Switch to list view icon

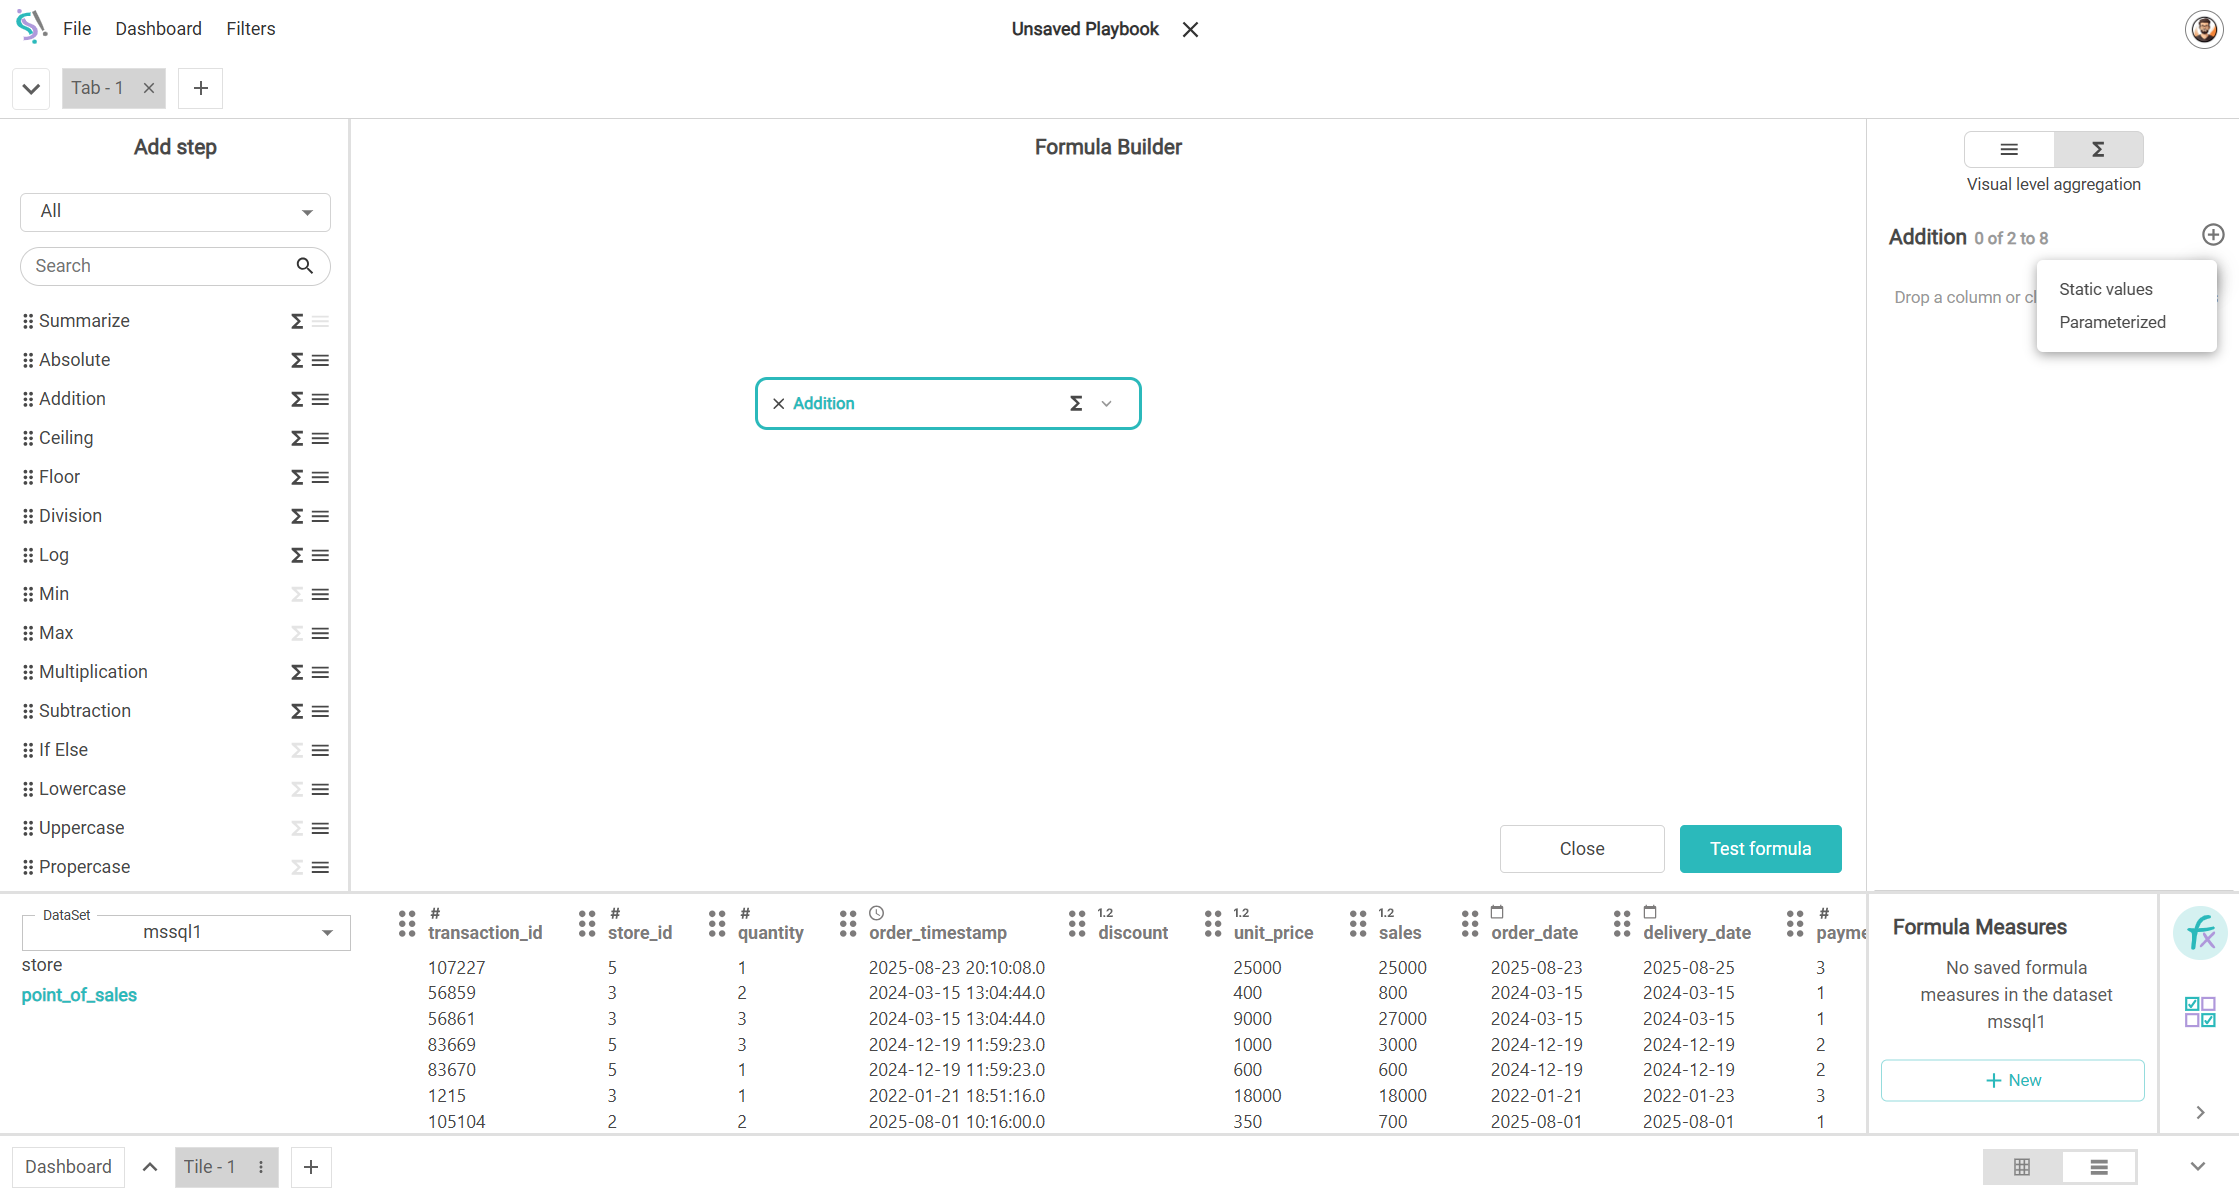point(2099,1167)
